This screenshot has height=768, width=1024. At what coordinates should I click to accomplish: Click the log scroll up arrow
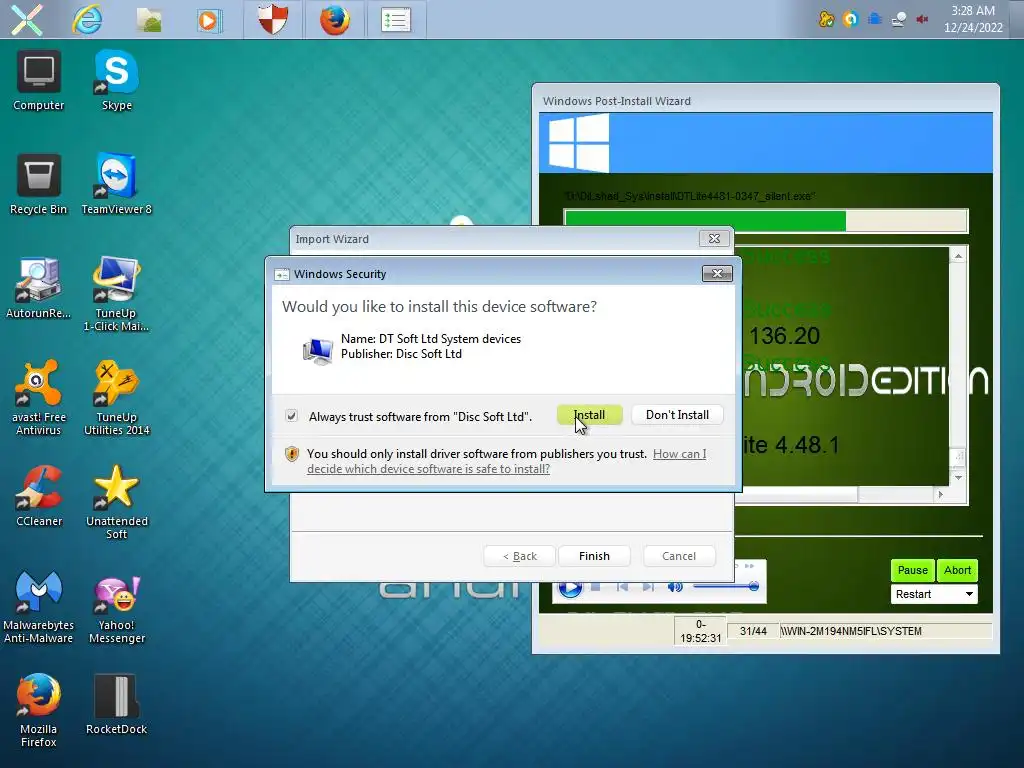[958, 256]
